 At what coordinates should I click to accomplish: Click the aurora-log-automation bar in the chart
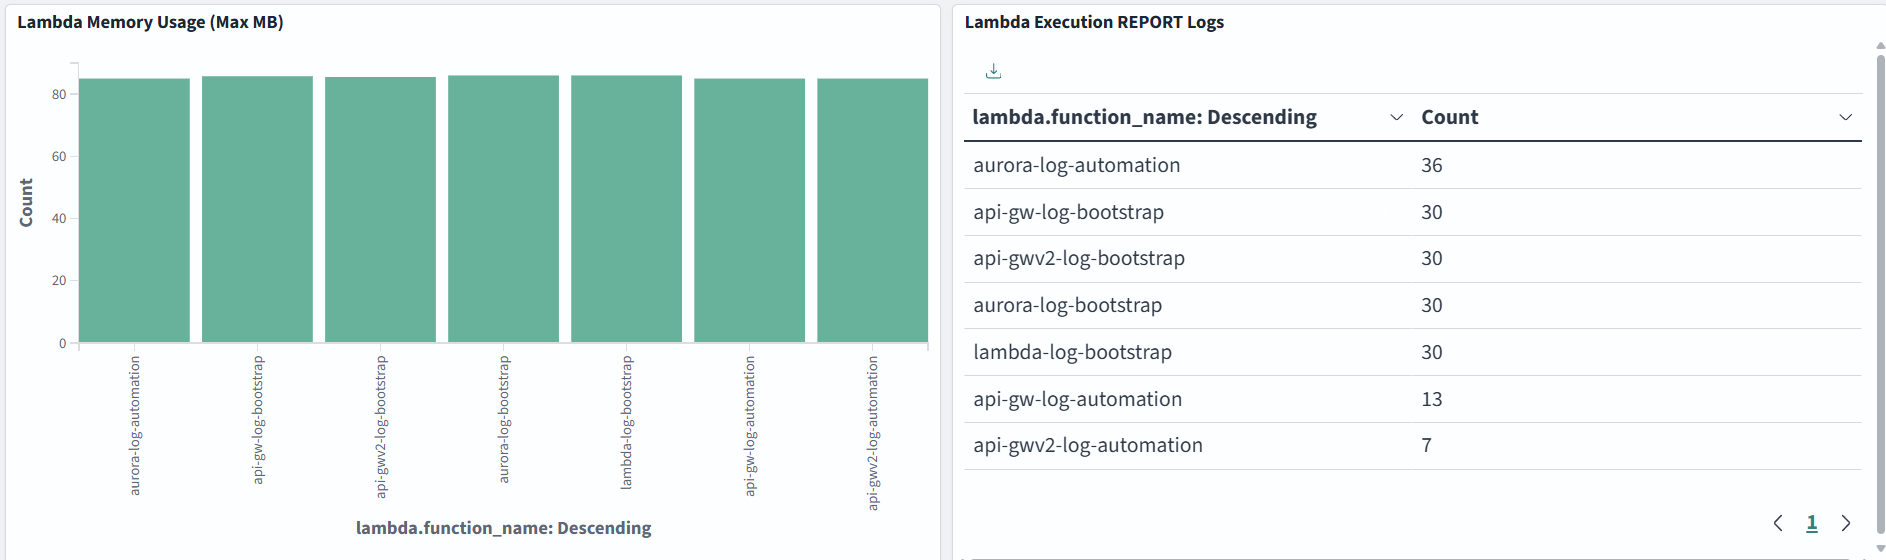click(134, 210)
